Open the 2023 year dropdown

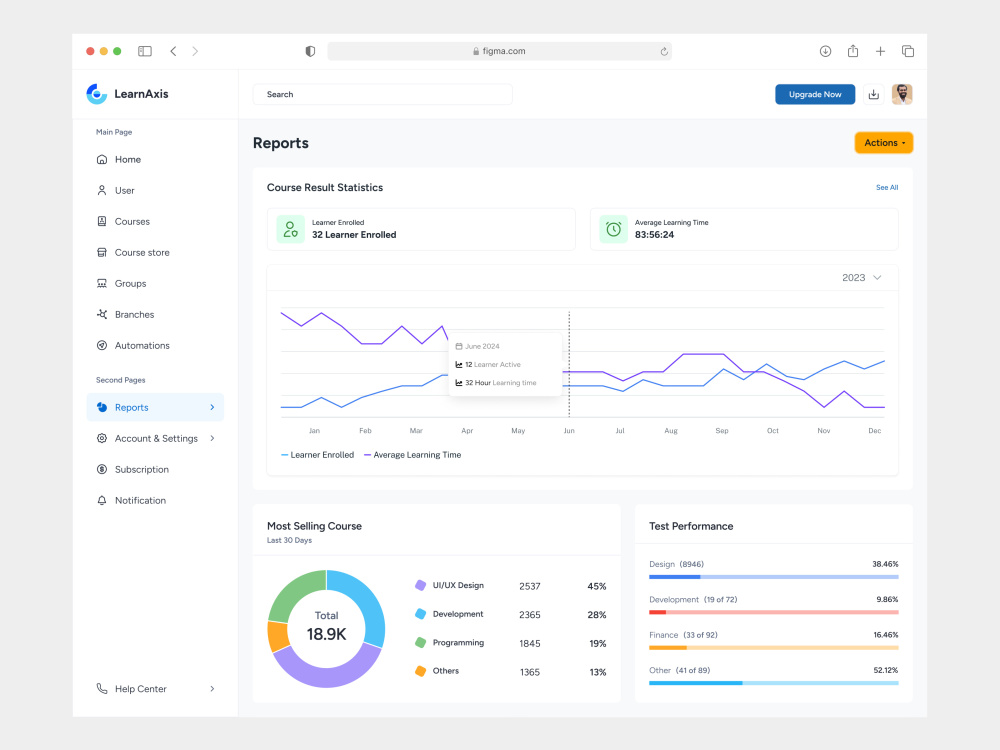click(x=862, y=277)
